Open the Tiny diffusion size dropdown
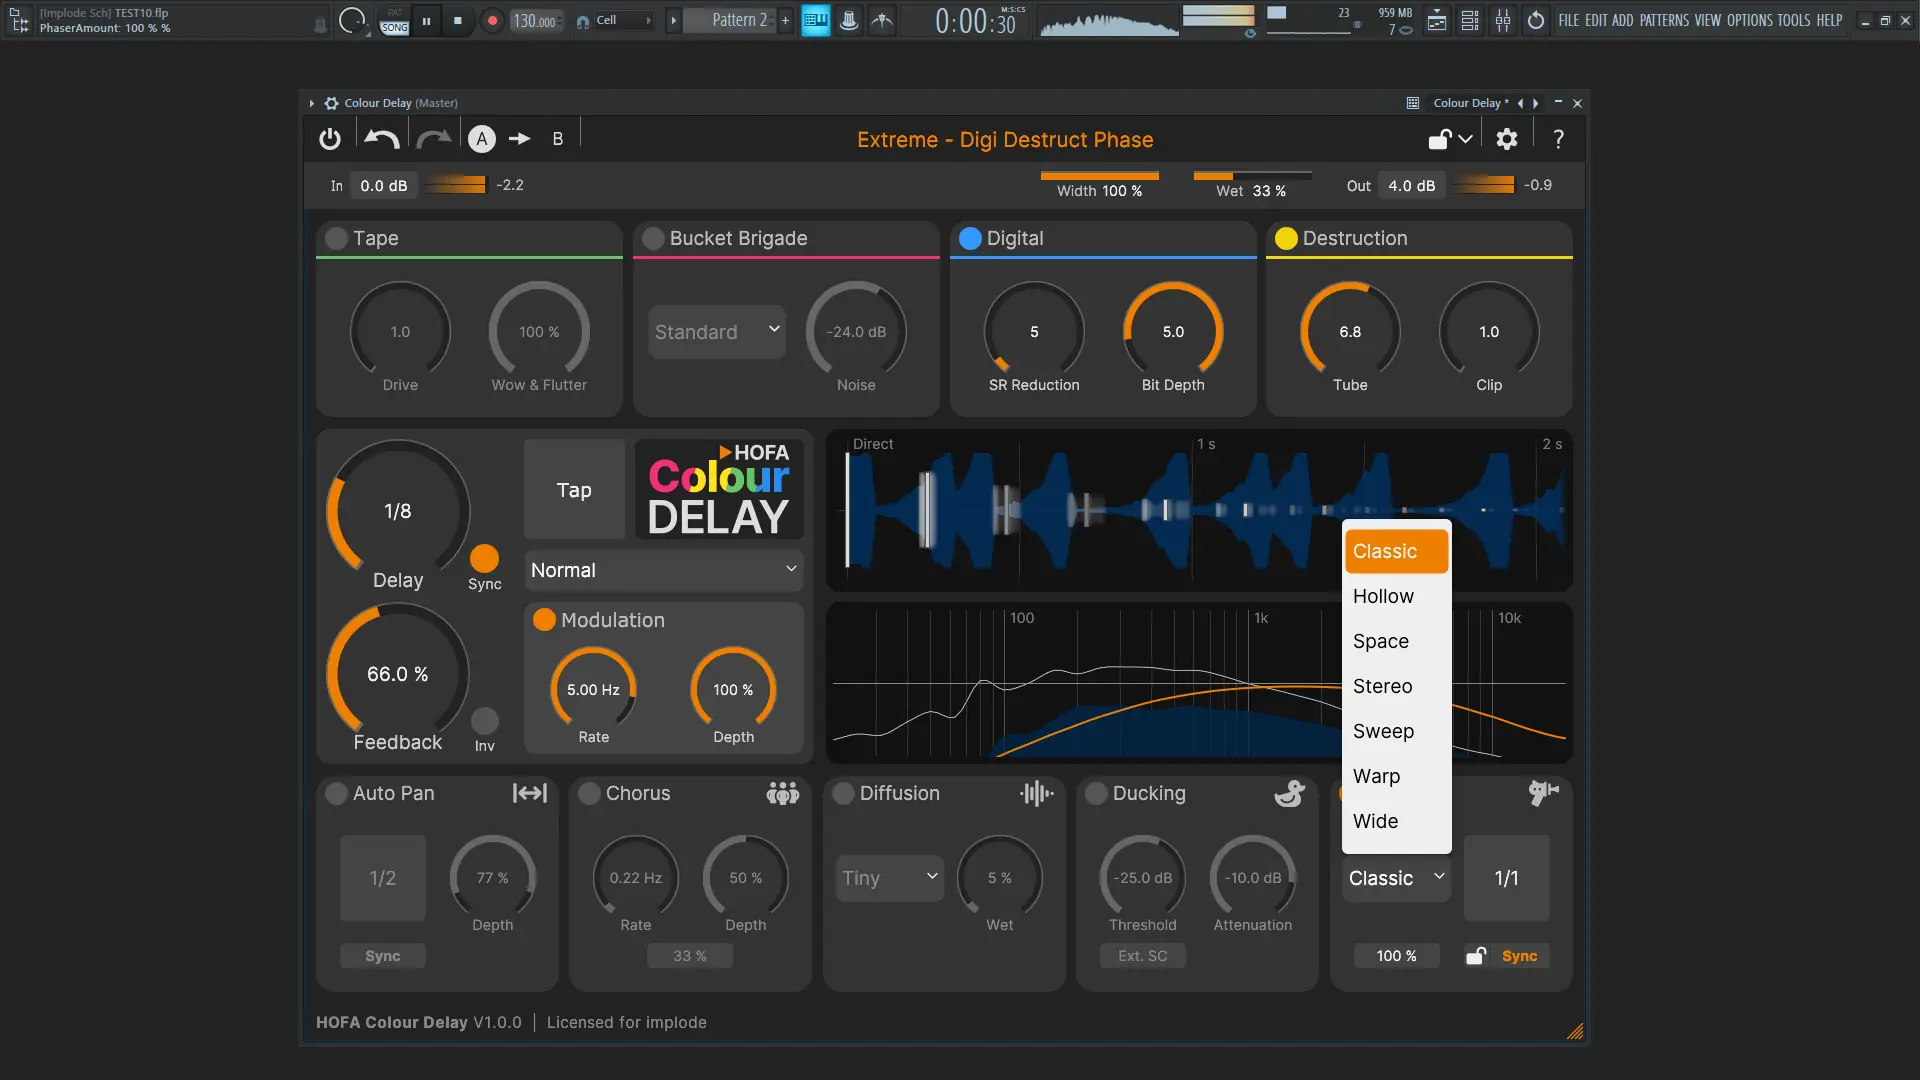1920x1080 pixels. pos(889,877)
